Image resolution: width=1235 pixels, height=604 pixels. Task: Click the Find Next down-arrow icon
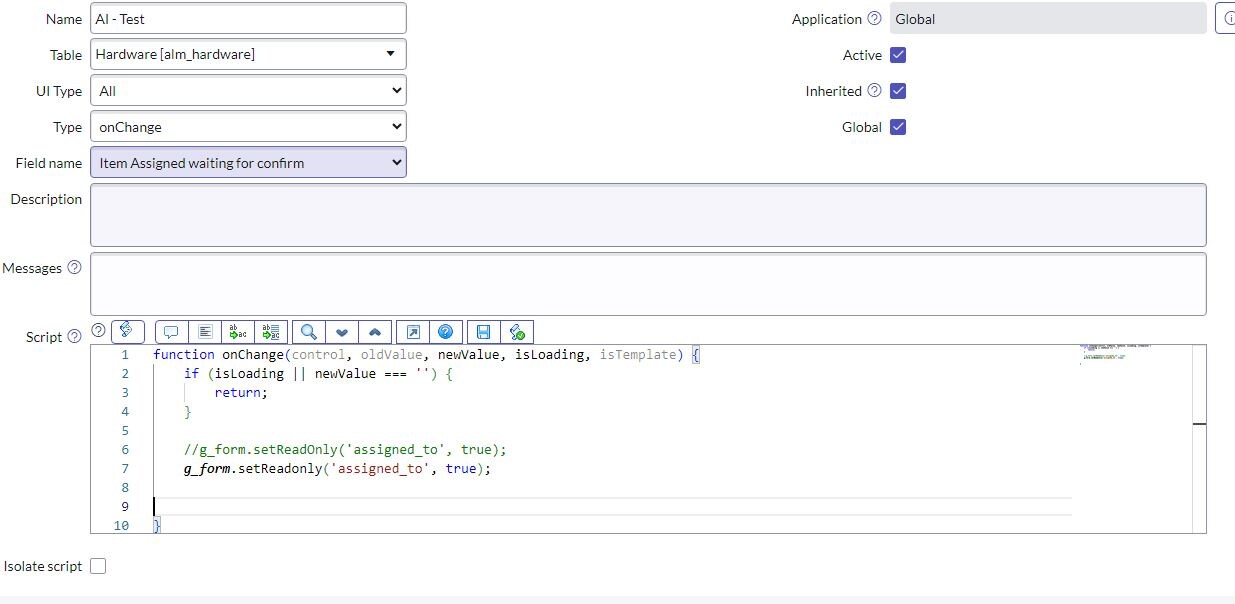(x=342, y=332)
